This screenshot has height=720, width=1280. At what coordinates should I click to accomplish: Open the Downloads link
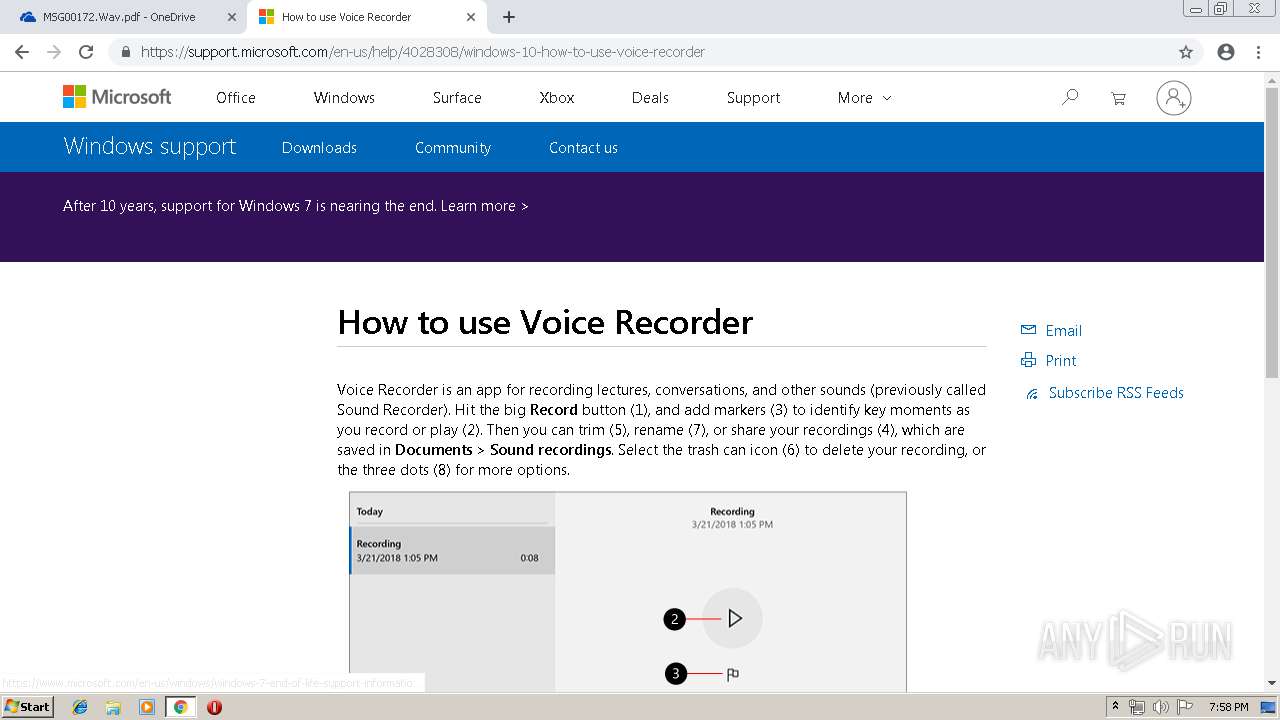(319, 147)
